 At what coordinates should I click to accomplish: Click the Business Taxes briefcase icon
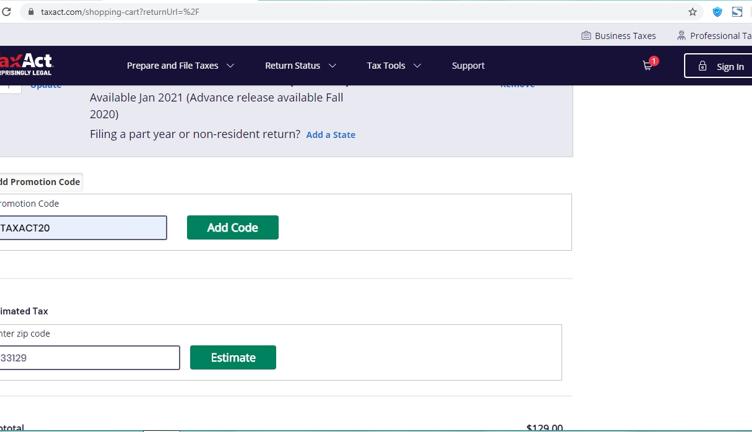click(x=586, y=35)
